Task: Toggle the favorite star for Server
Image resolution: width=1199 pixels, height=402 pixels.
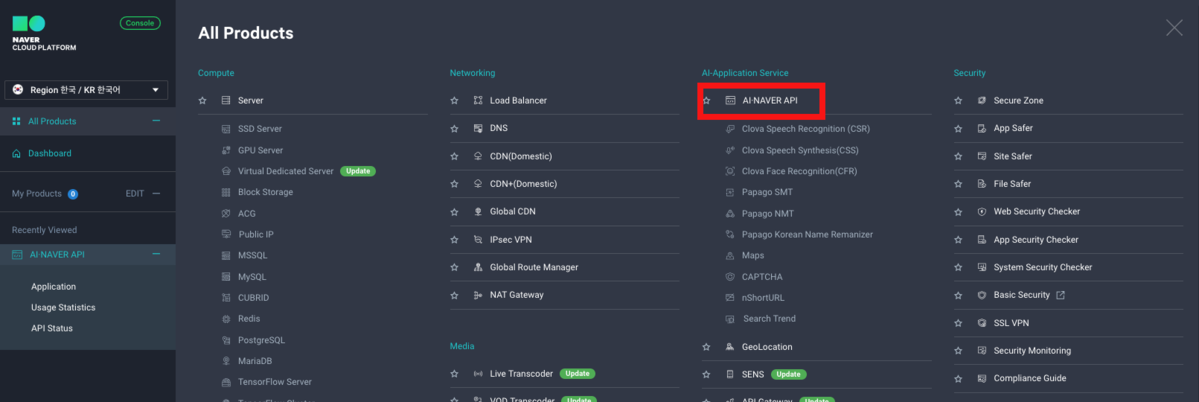Action: coord(203,101)
